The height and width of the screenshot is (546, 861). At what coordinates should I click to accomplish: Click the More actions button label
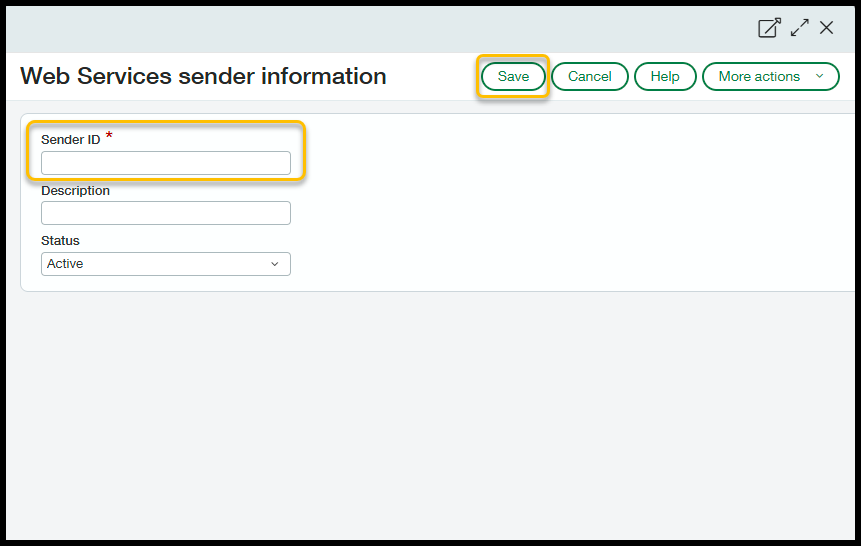tap(759, 77)
